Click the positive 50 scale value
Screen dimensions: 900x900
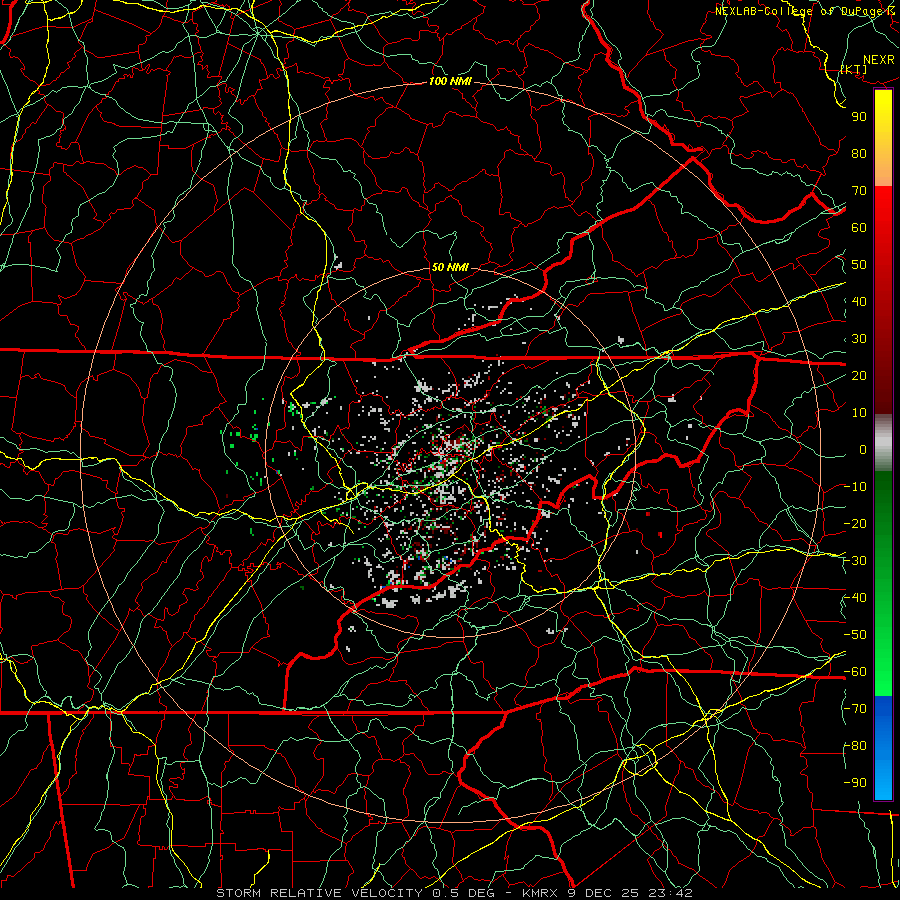[859, 265]
